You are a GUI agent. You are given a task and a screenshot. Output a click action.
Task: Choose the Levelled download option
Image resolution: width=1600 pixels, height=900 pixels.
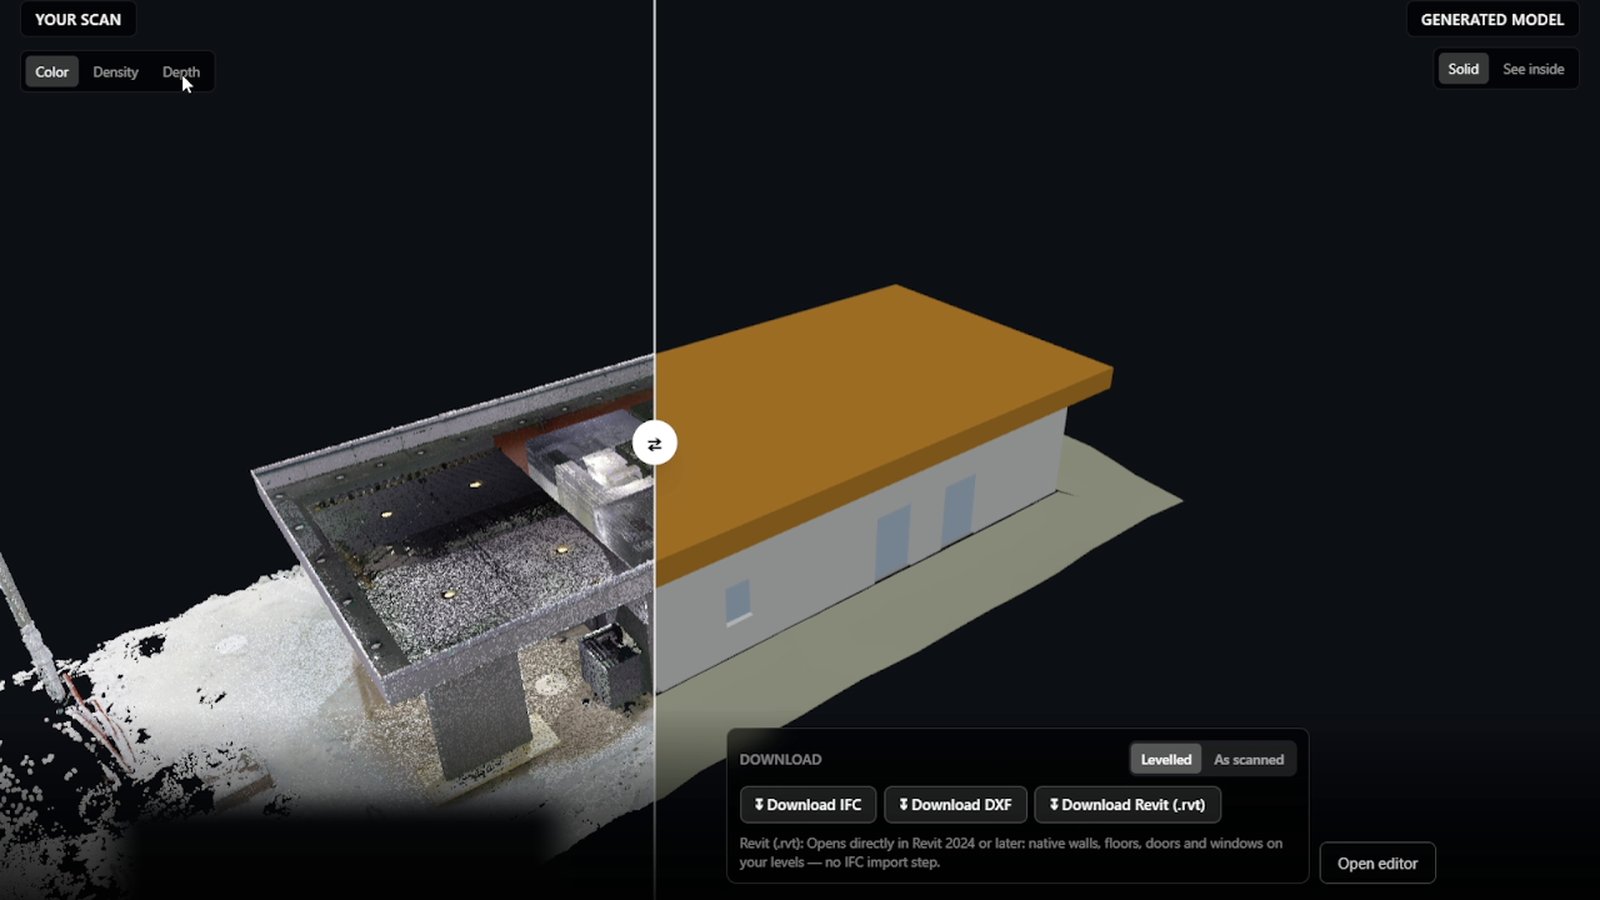pyautogui.click(x=1166, y=759)
